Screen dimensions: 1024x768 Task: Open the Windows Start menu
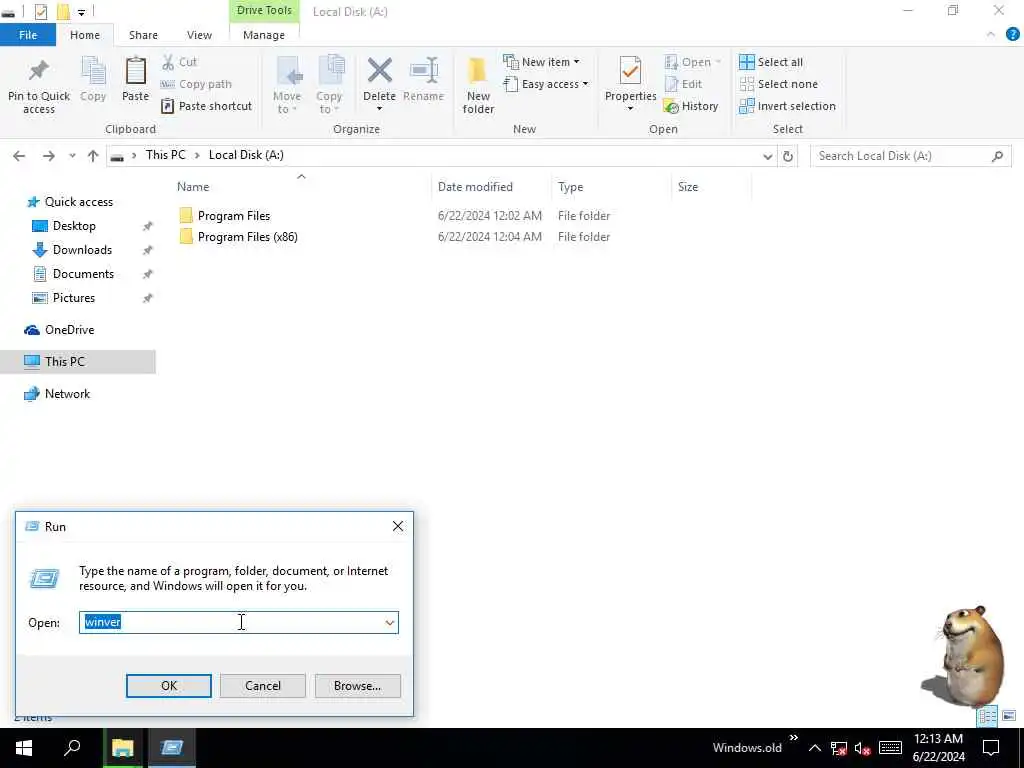tap(24, 748)
